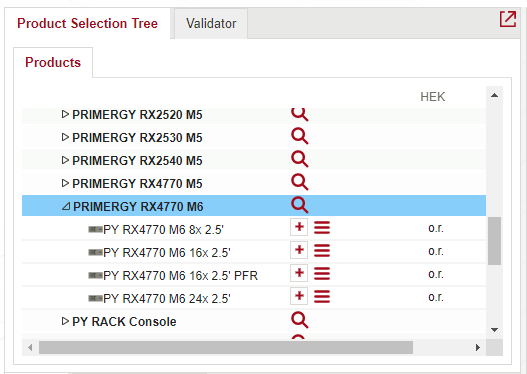
Task: Select PY RX4770 M6 8x 2.5' row
Action: tap(254, 228)
